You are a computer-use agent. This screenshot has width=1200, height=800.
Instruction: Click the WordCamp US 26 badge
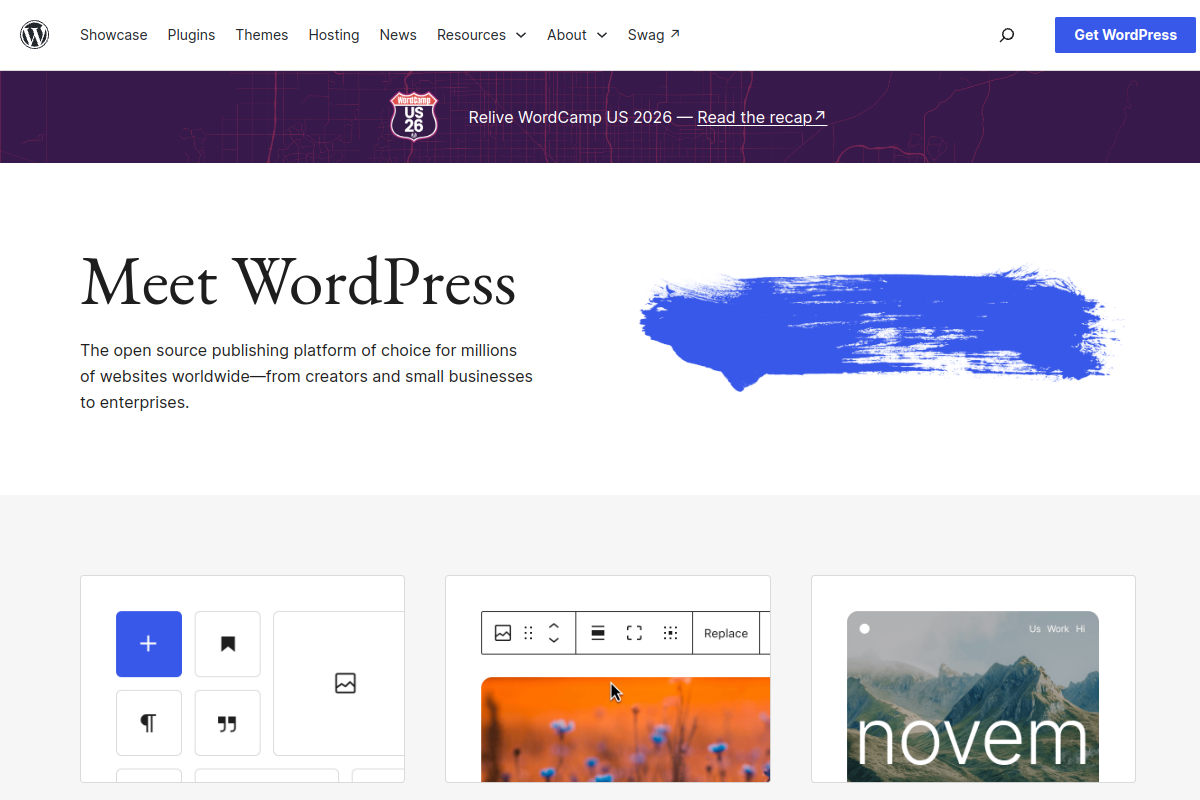(414, 115)
